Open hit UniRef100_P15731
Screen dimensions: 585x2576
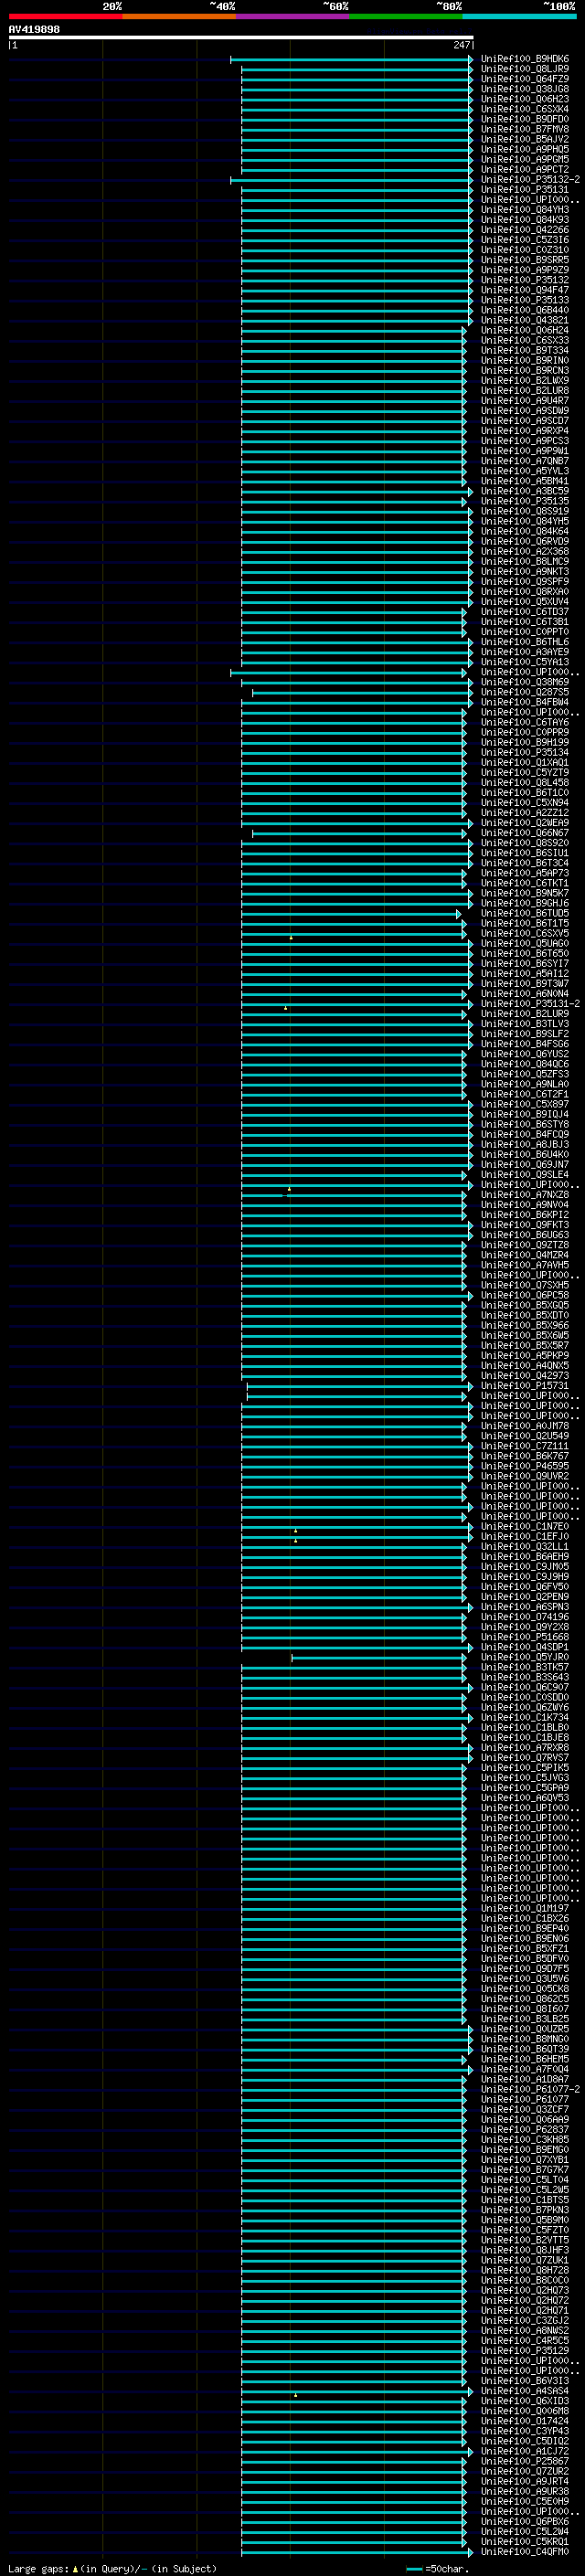coord(524,1386)
